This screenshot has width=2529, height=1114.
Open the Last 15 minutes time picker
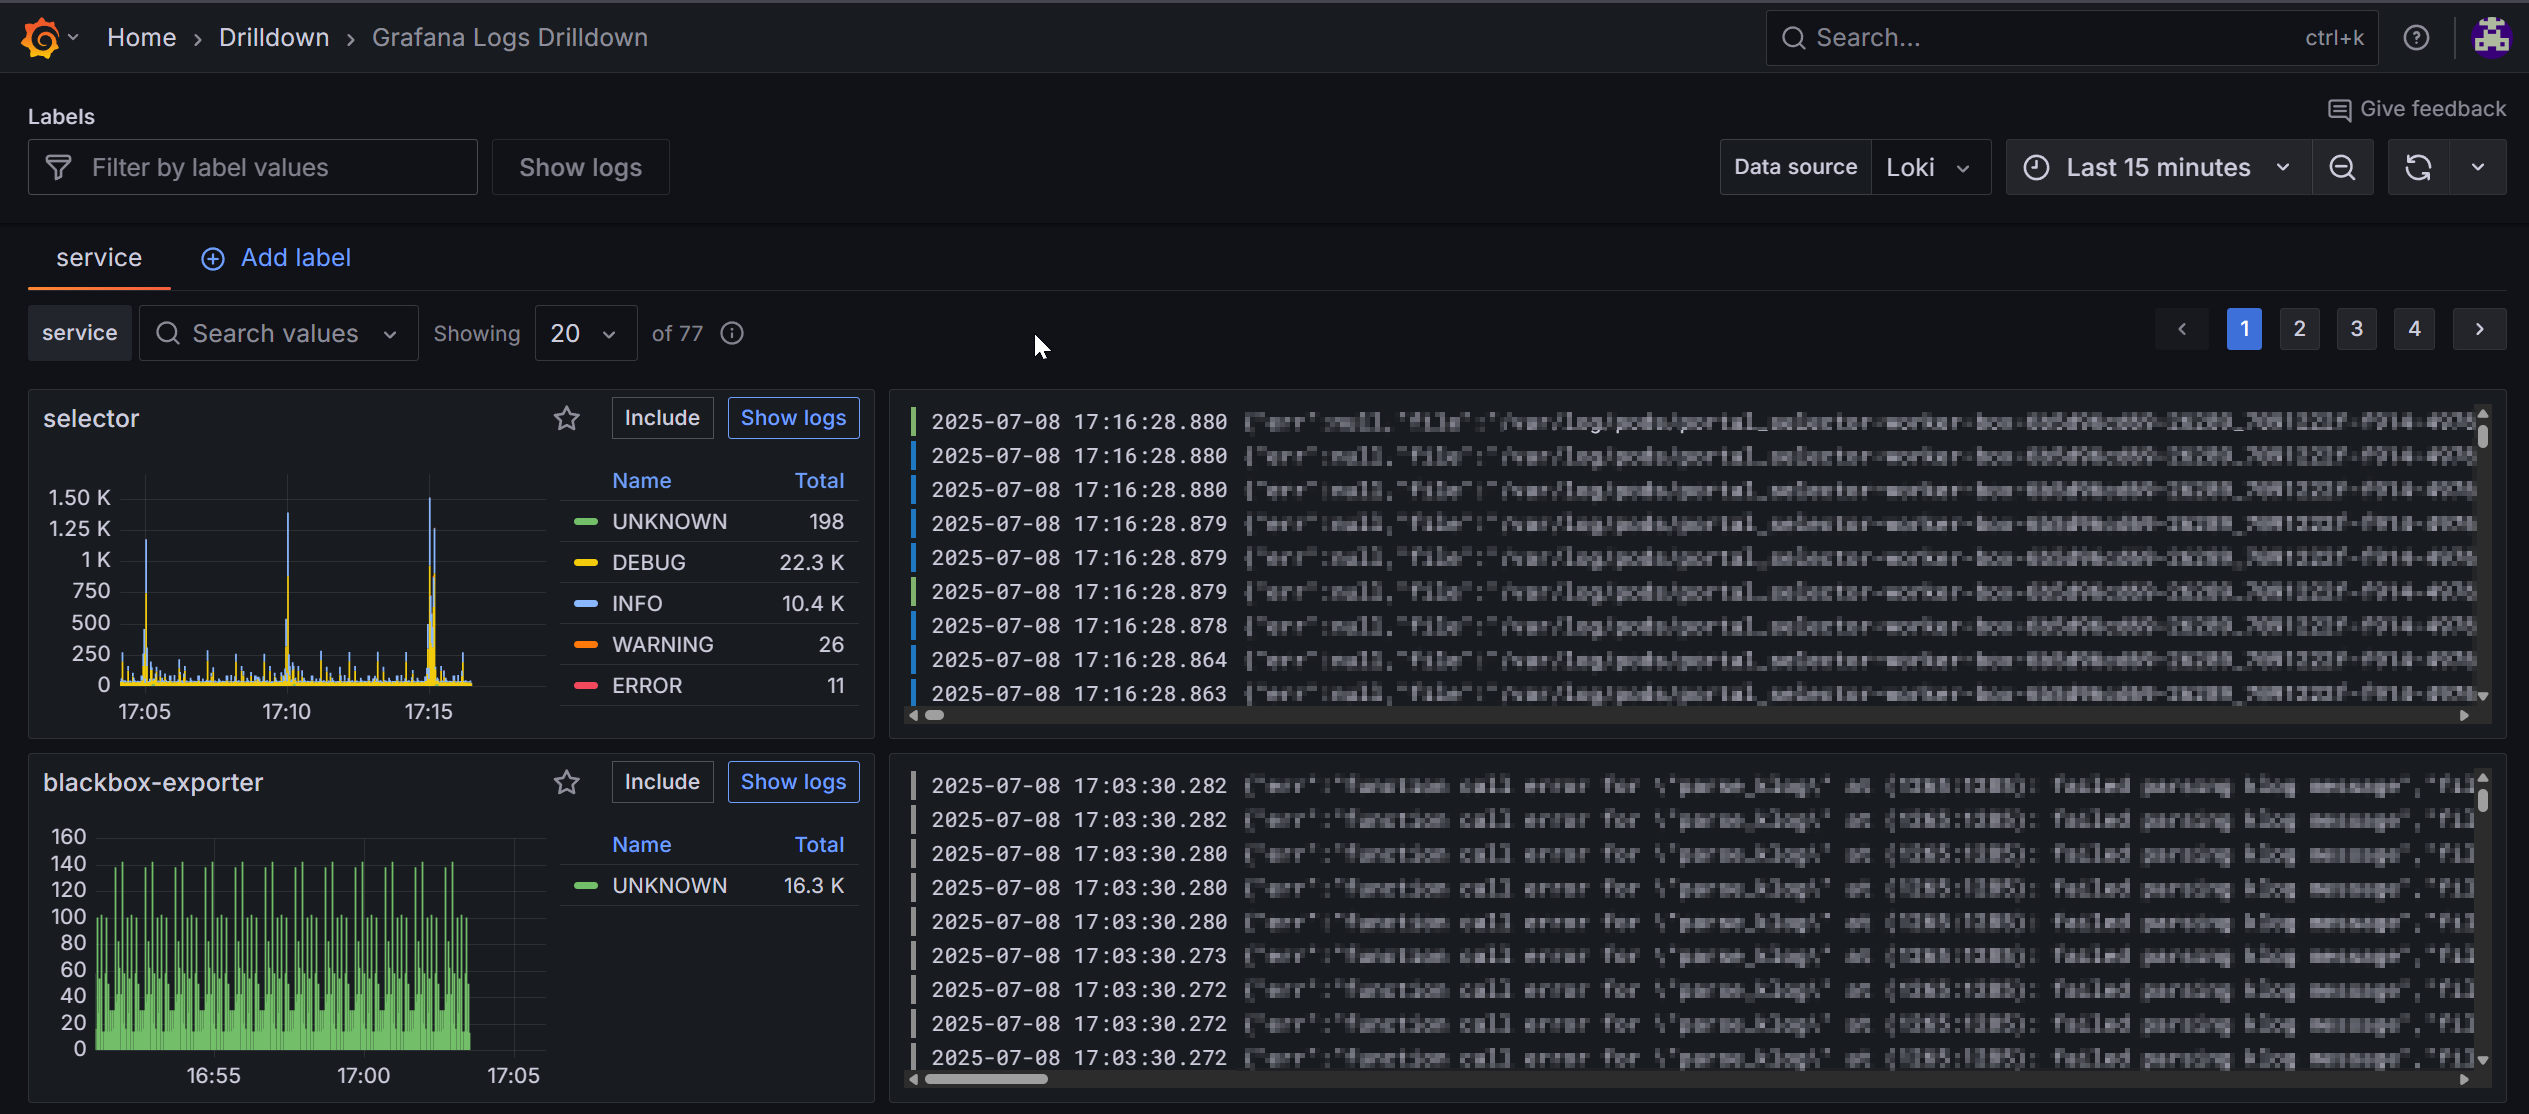click(x=2158, y=167)
